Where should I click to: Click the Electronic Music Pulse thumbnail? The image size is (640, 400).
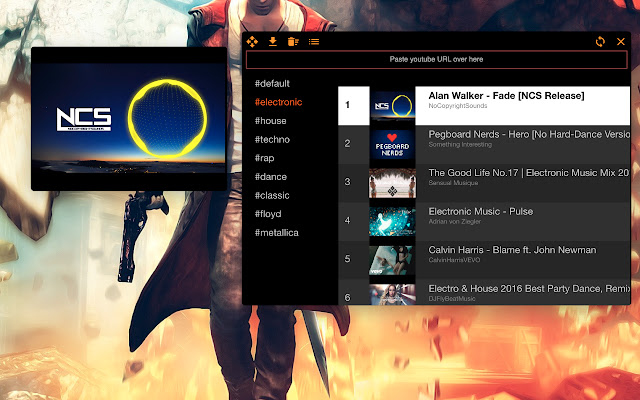392,222
